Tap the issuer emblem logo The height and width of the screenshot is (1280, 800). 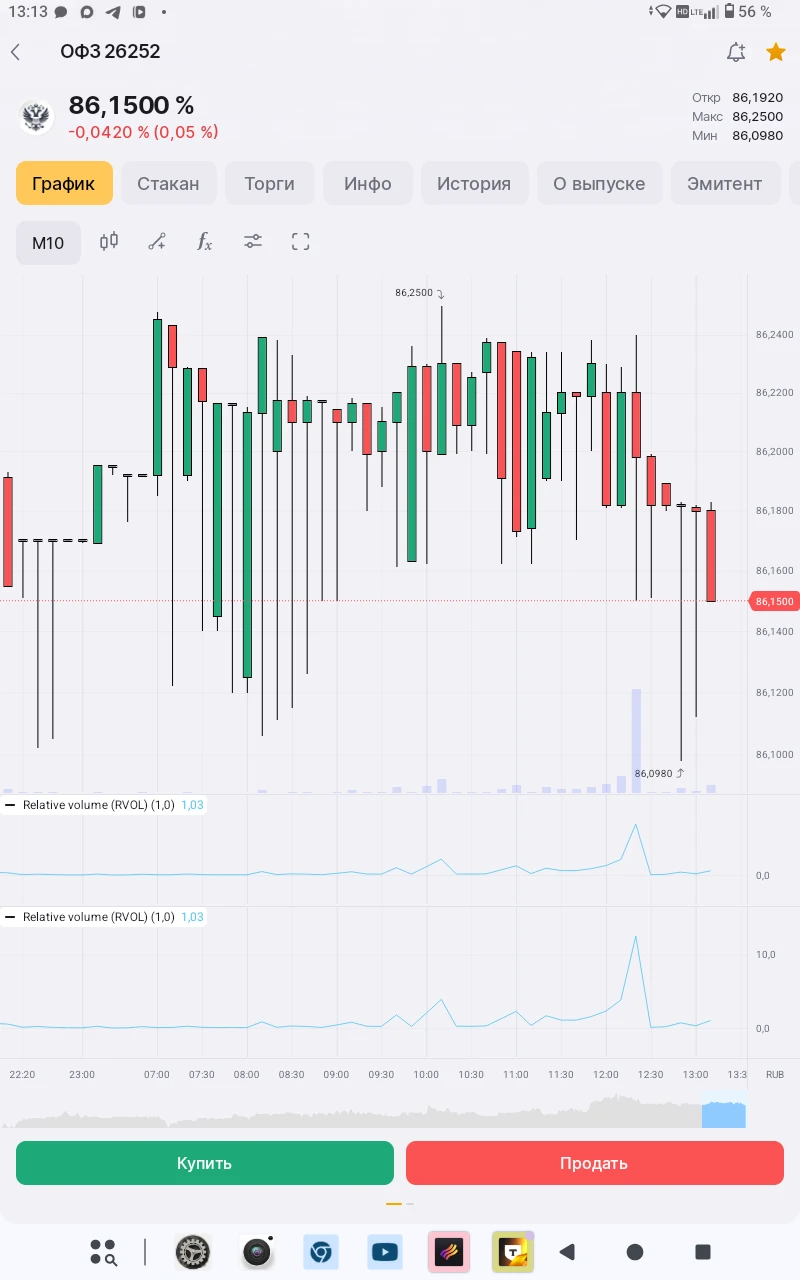click(36, 117)
